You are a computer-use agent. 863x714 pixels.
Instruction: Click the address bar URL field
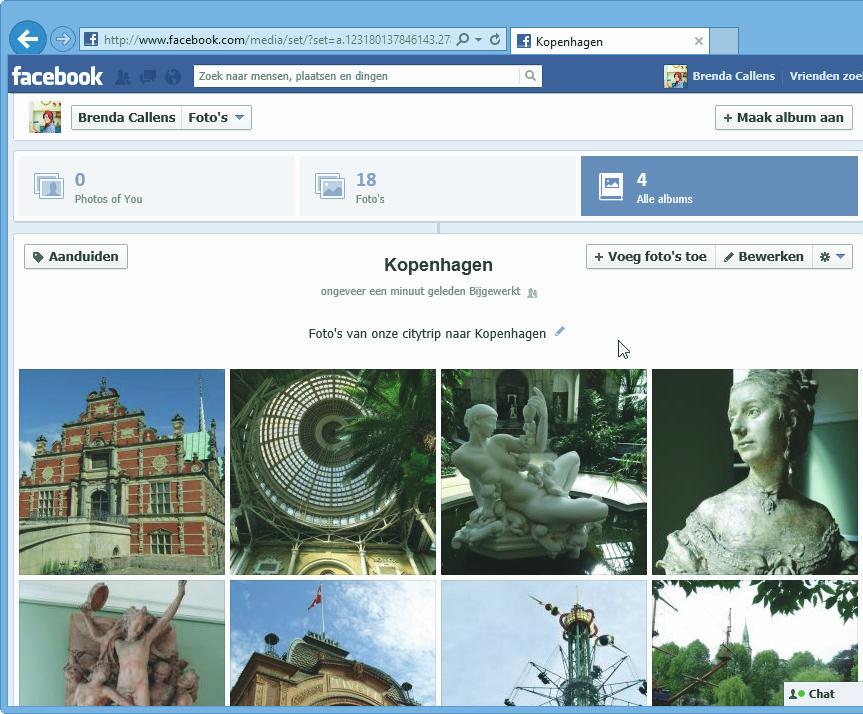pos(277,40)
